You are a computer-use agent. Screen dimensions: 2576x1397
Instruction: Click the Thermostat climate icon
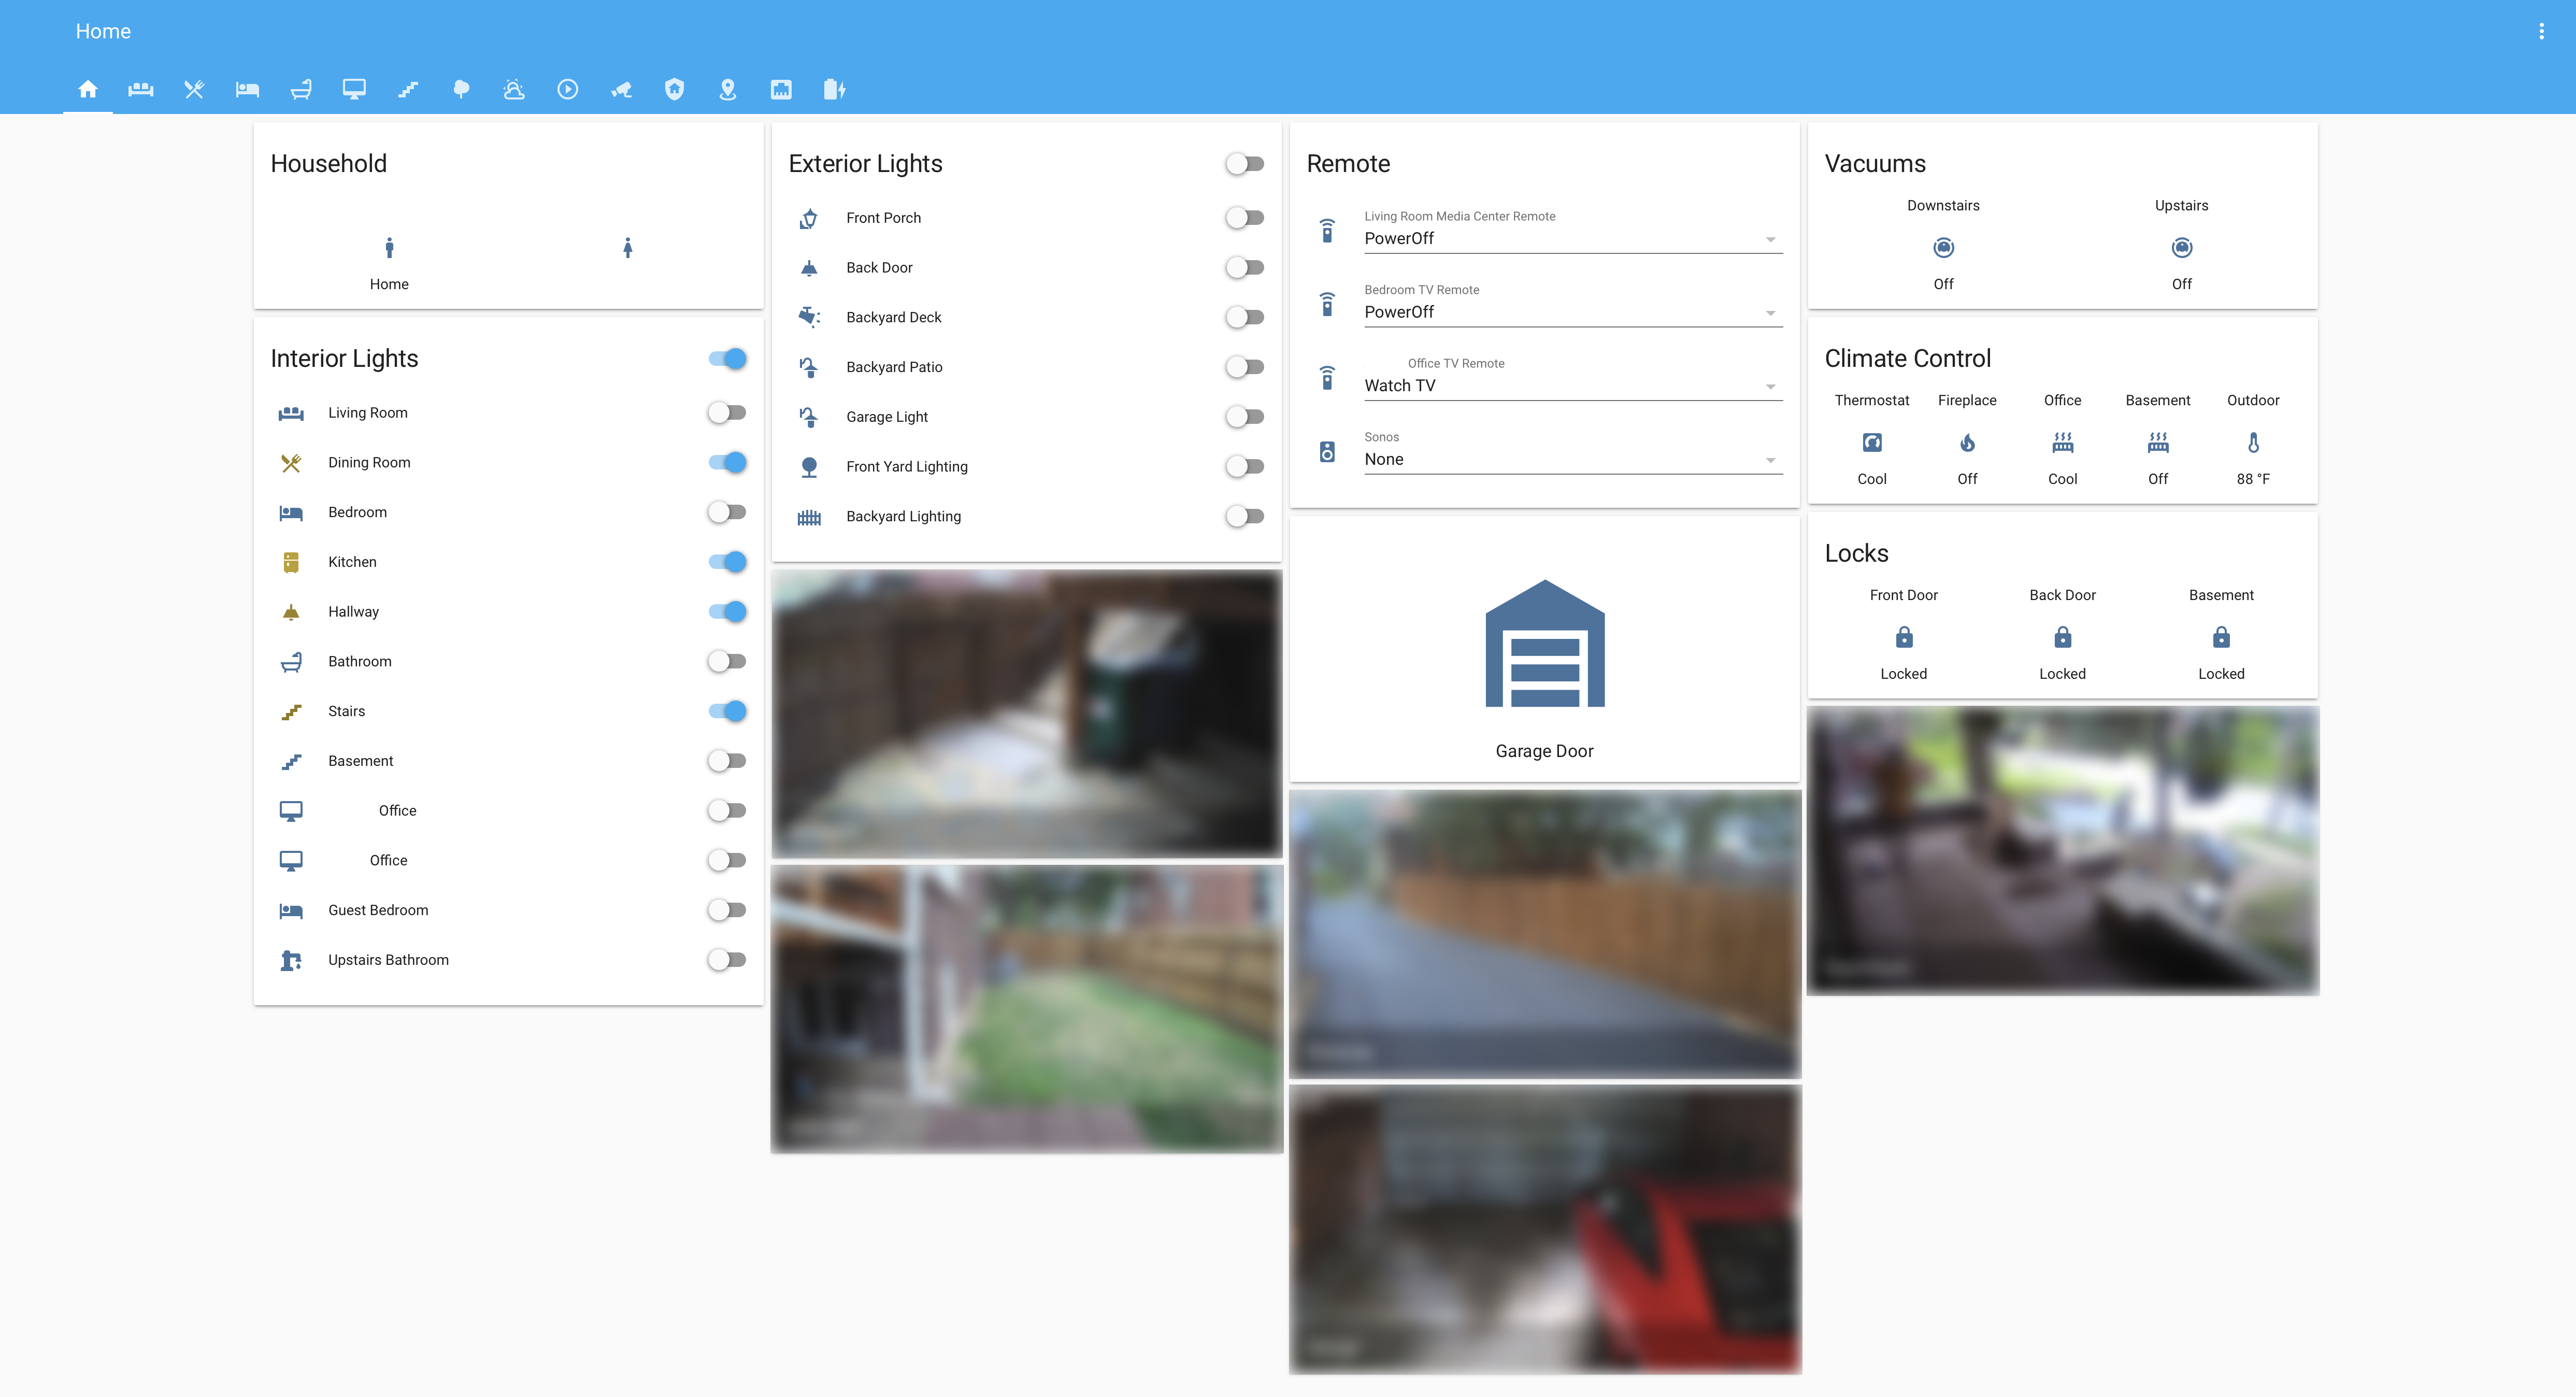point(1871,442)
